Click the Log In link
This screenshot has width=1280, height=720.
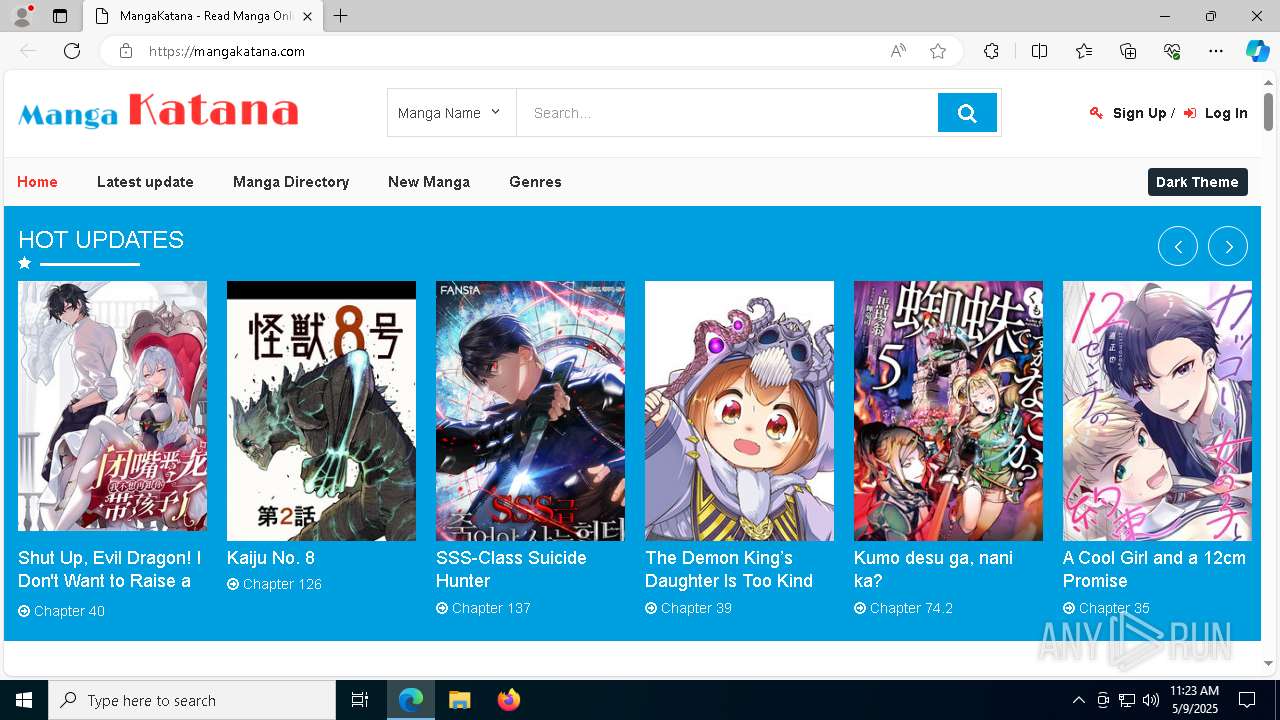click(x=1226, y=113)
